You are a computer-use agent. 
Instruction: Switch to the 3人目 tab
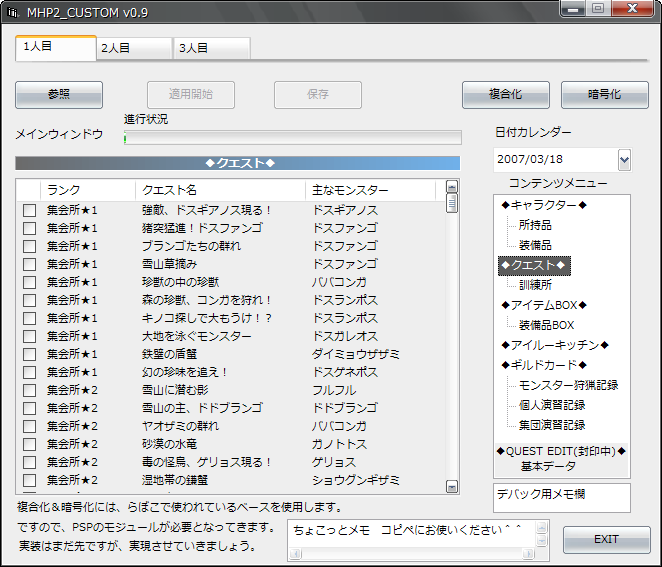212,48
